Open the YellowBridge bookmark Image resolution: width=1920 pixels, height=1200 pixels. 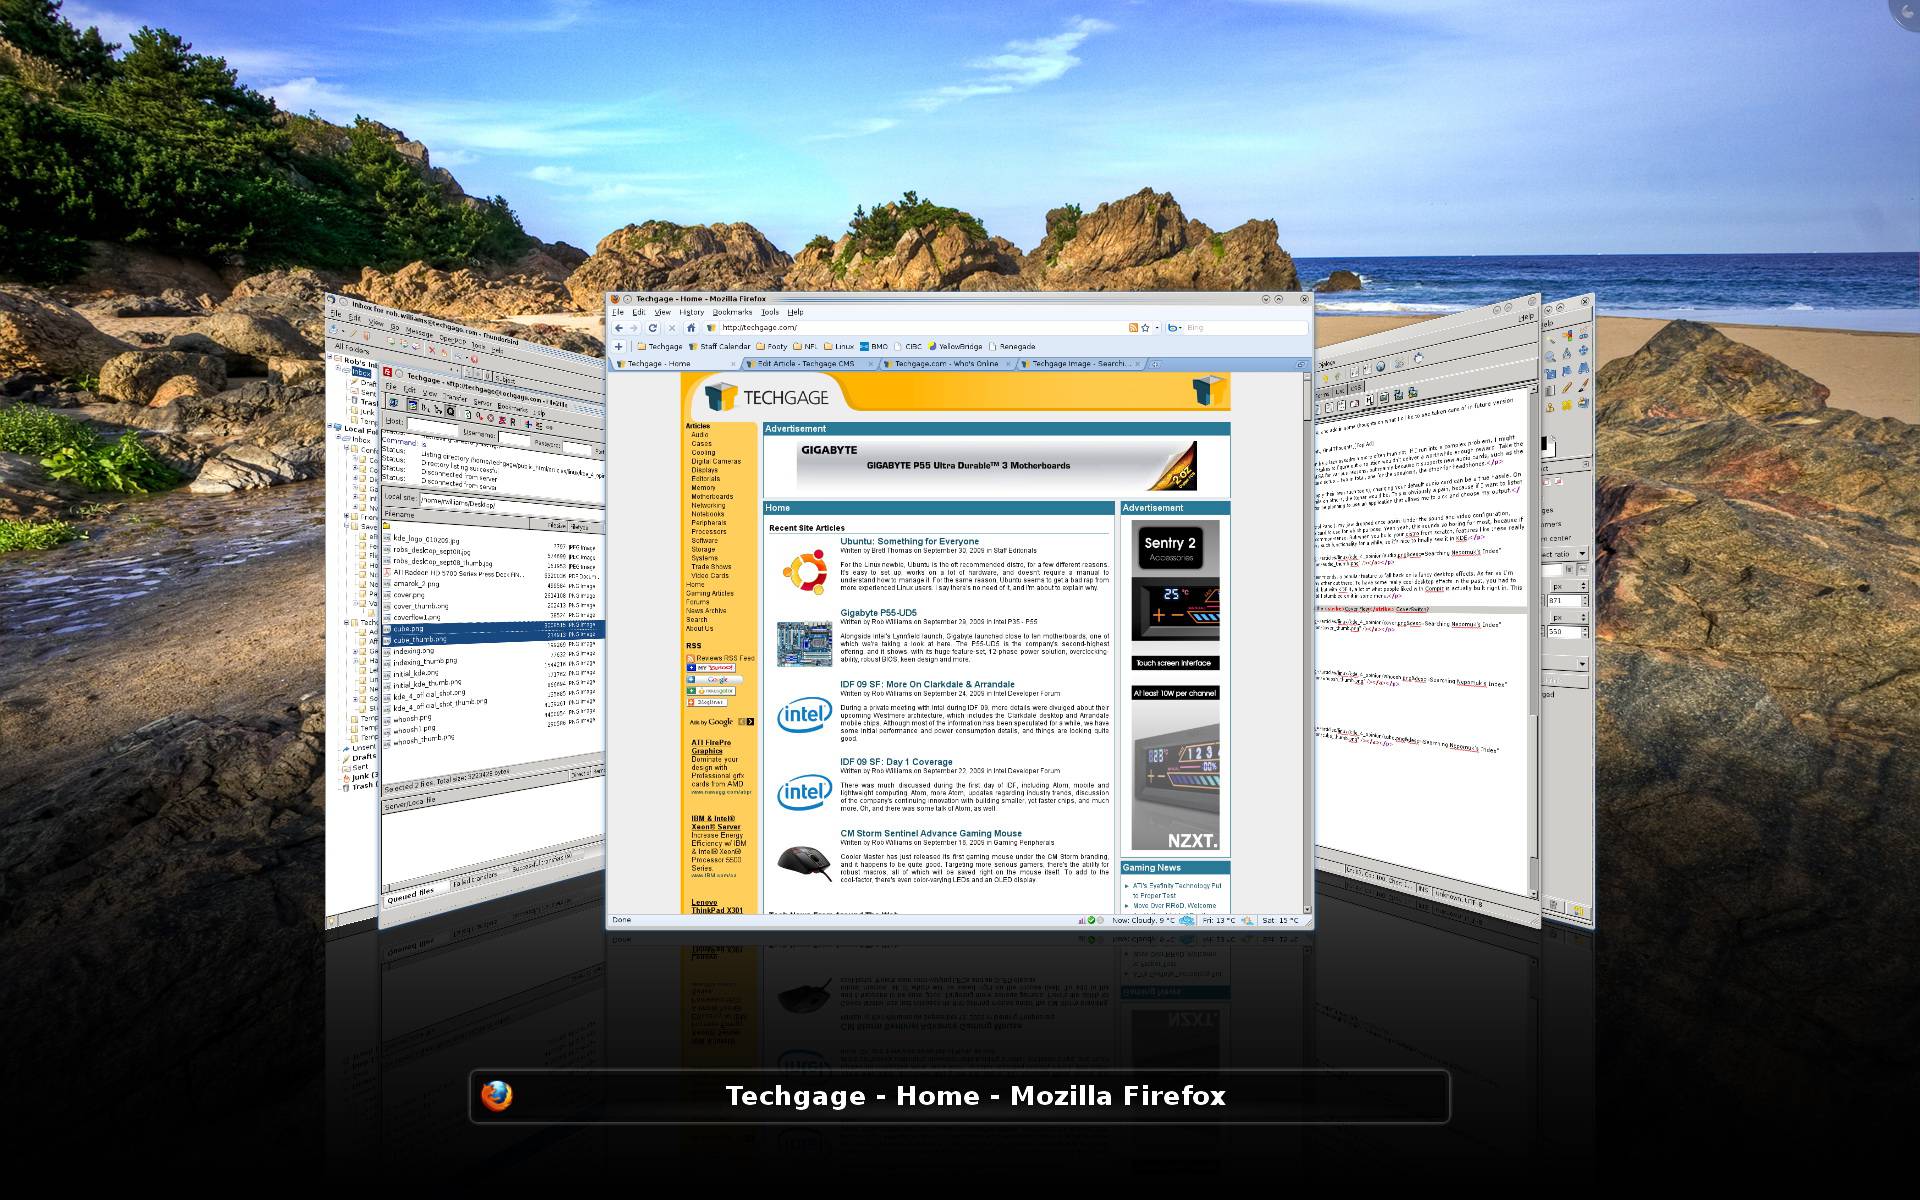click(x=955, y=347)
